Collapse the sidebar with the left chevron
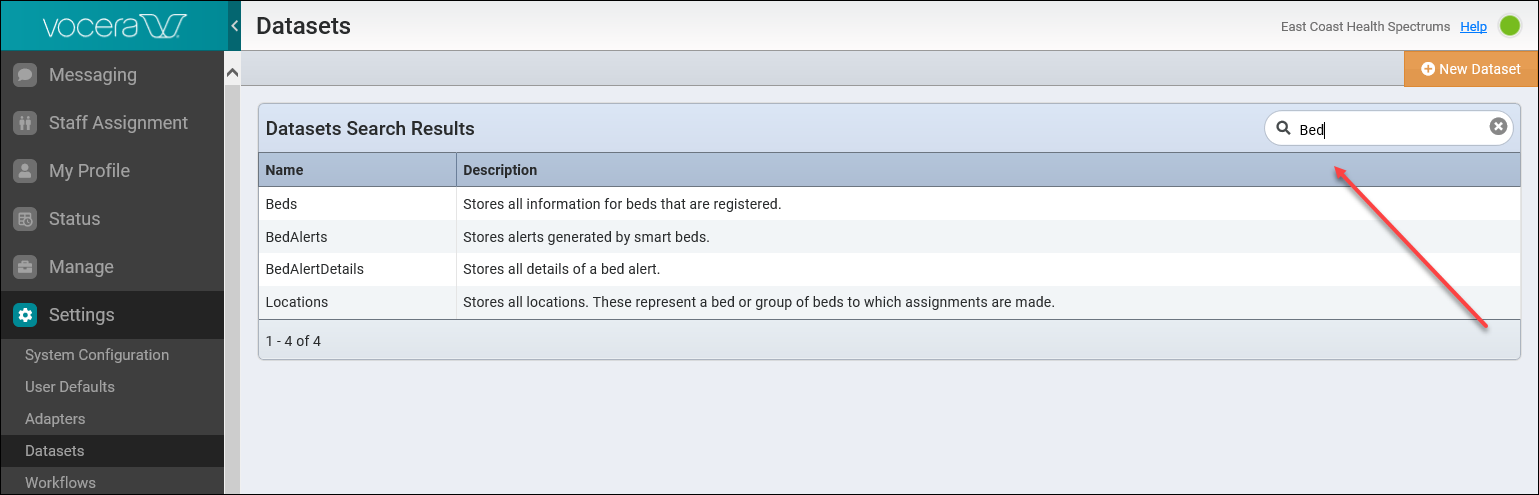This screenshot has height=495, width=1539. click(x=234, y=26)
